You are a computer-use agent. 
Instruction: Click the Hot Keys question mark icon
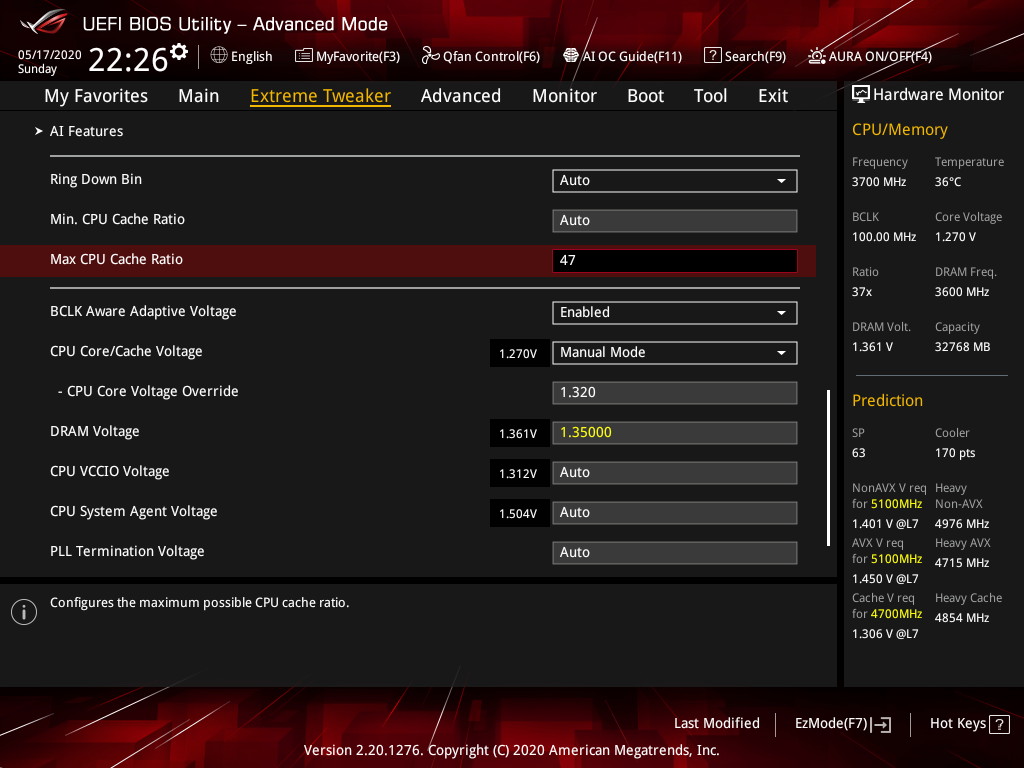coord(999,724)
